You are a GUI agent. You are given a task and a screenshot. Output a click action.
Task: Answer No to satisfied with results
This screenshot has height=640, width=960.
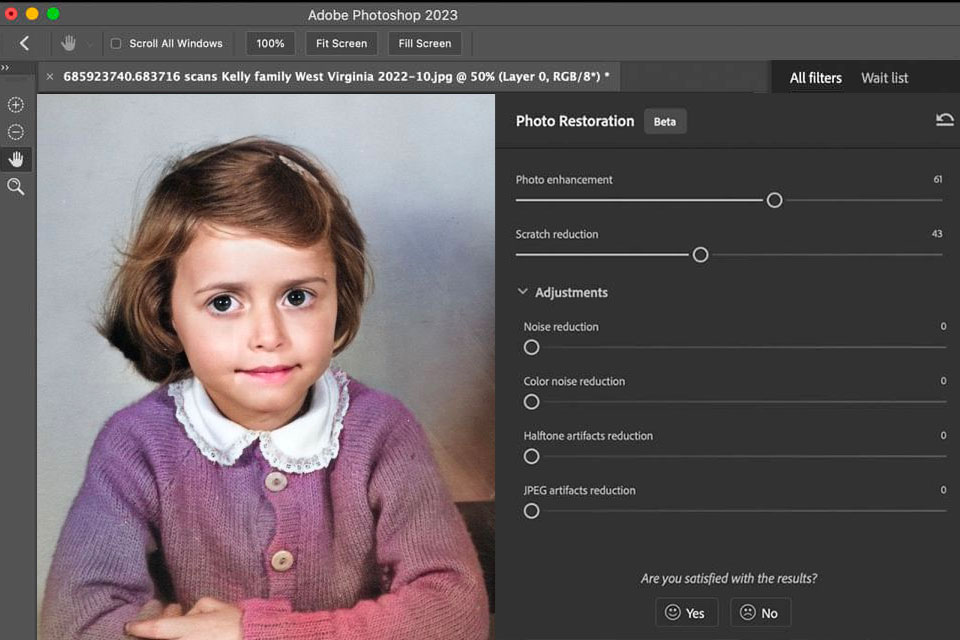tap(760, 612)
